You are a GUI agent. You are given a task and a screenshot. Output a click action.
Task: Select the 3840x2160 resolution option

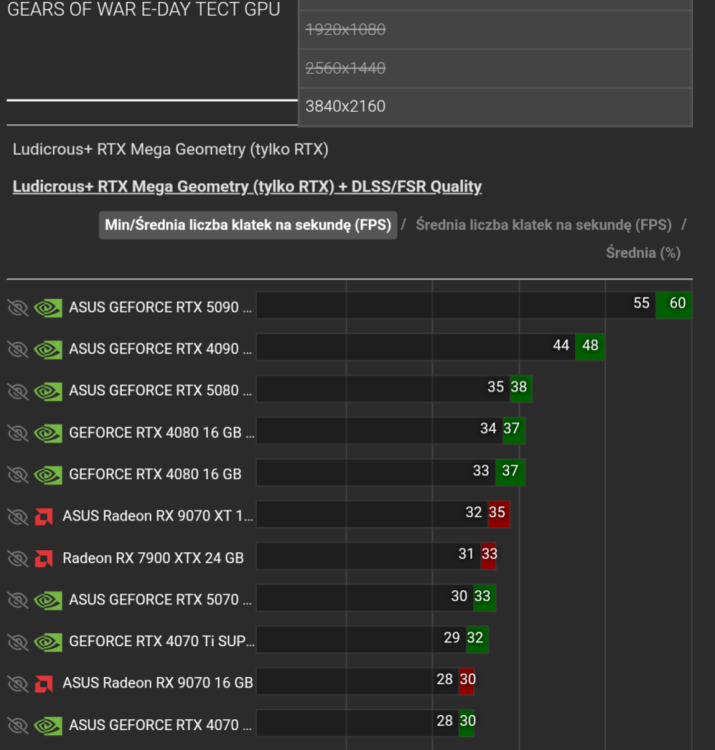click(x=495, y=107)
